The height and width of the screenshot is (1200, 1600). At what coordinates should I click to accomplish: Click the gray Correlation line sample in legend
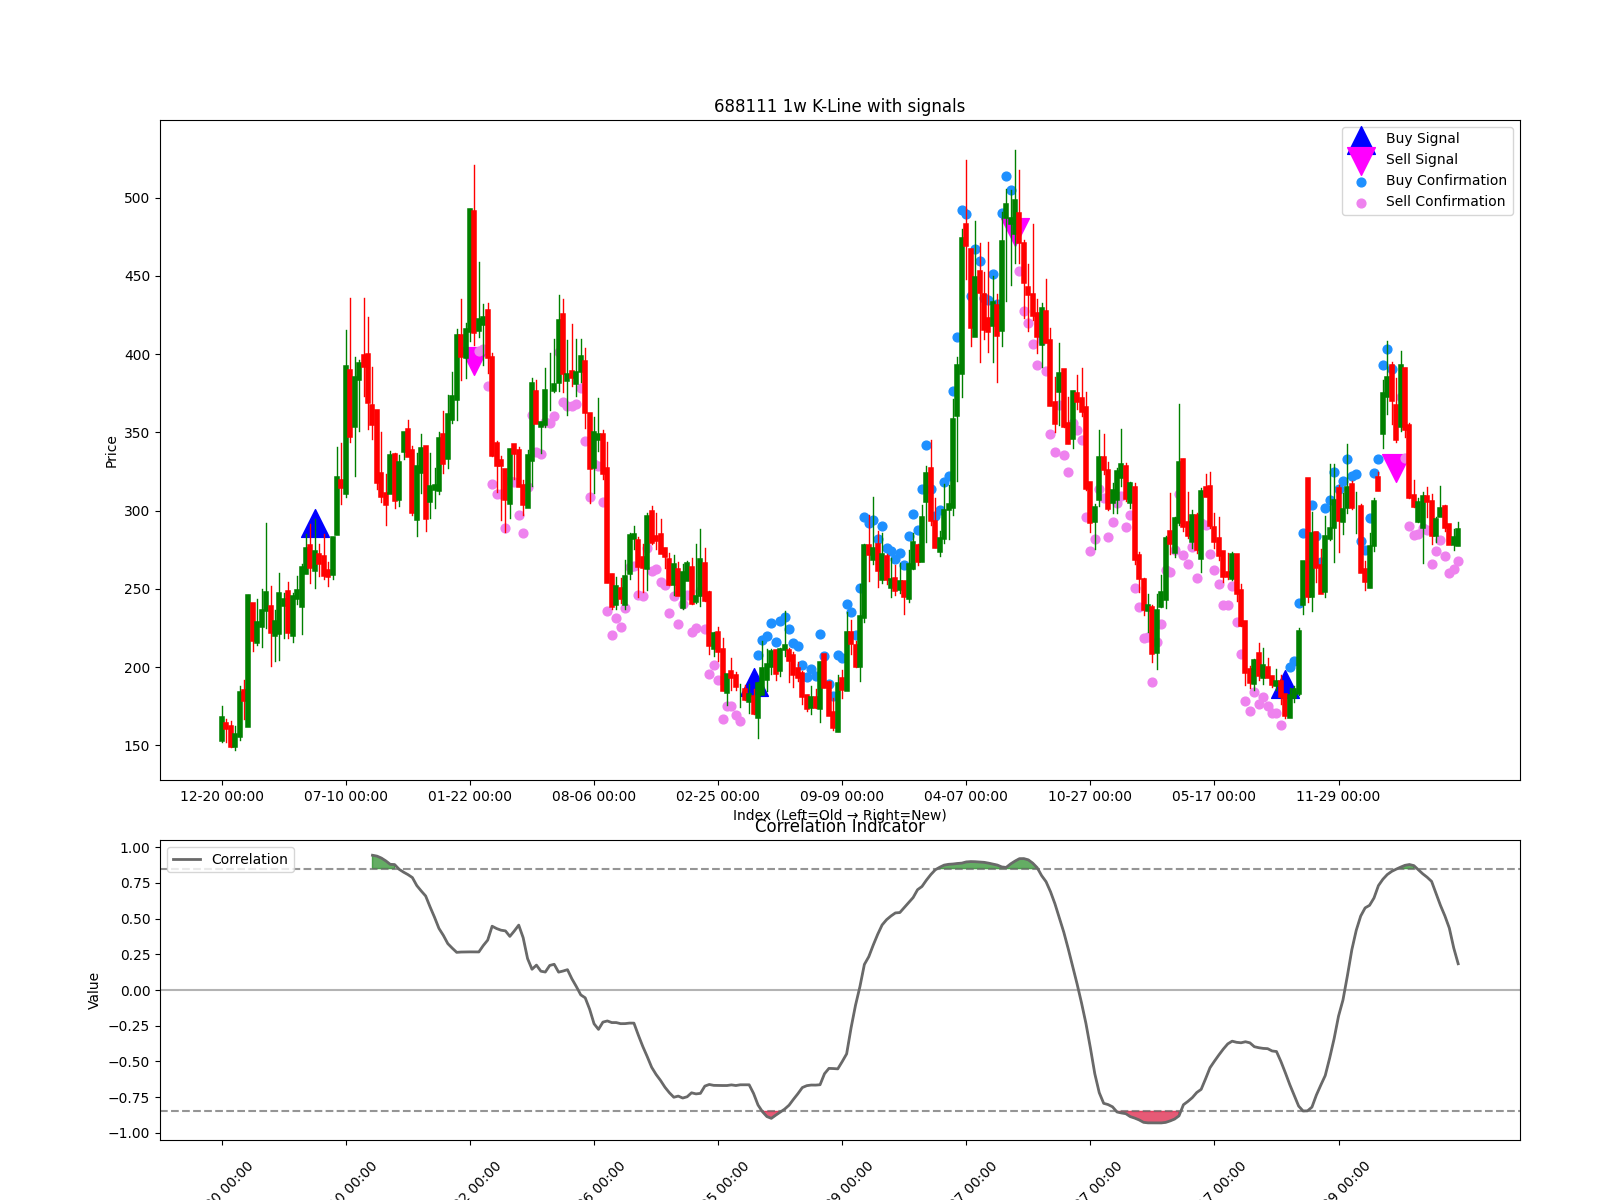click(x=187, y=860)
